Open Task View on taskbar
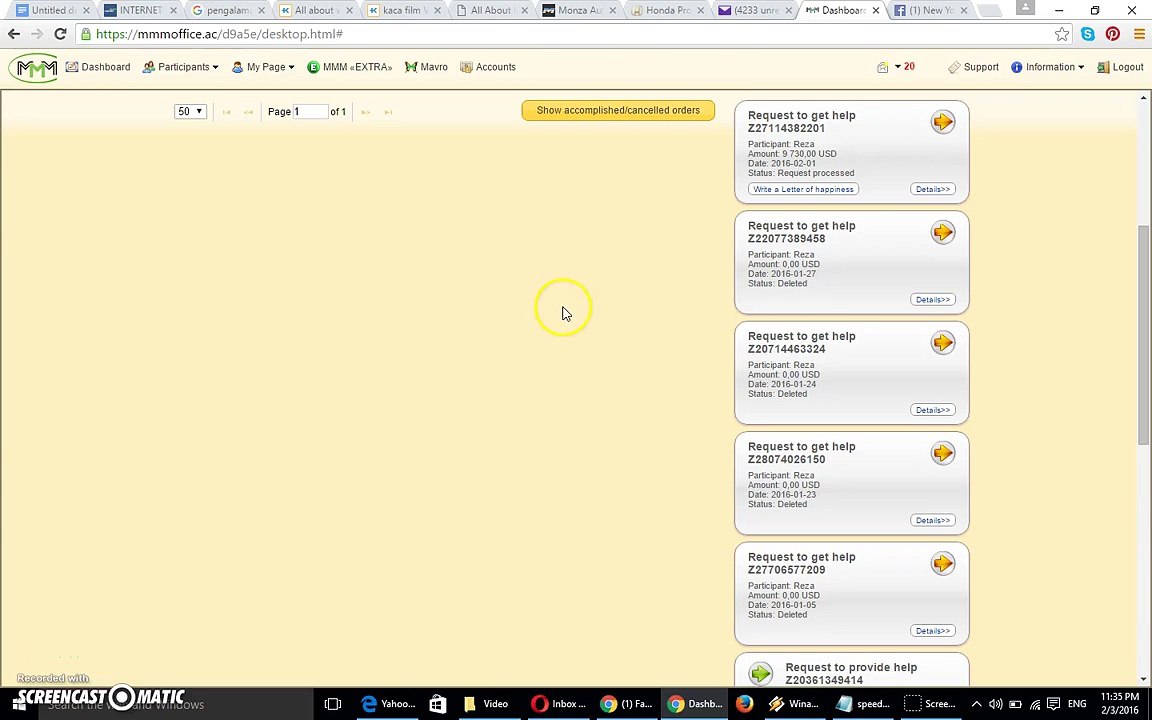The height and width of the screenshot is (720, 1152). point(333,704)
